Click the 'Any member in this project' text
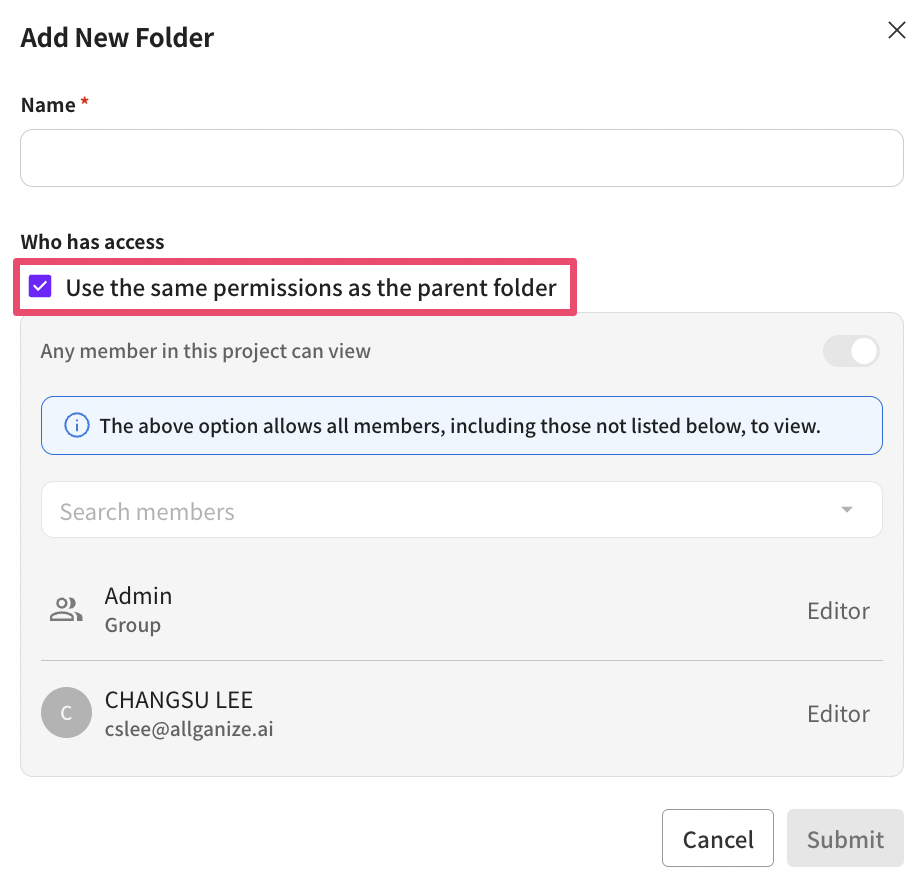The height and width of the screenshot is (874, 914). (206, 352)
